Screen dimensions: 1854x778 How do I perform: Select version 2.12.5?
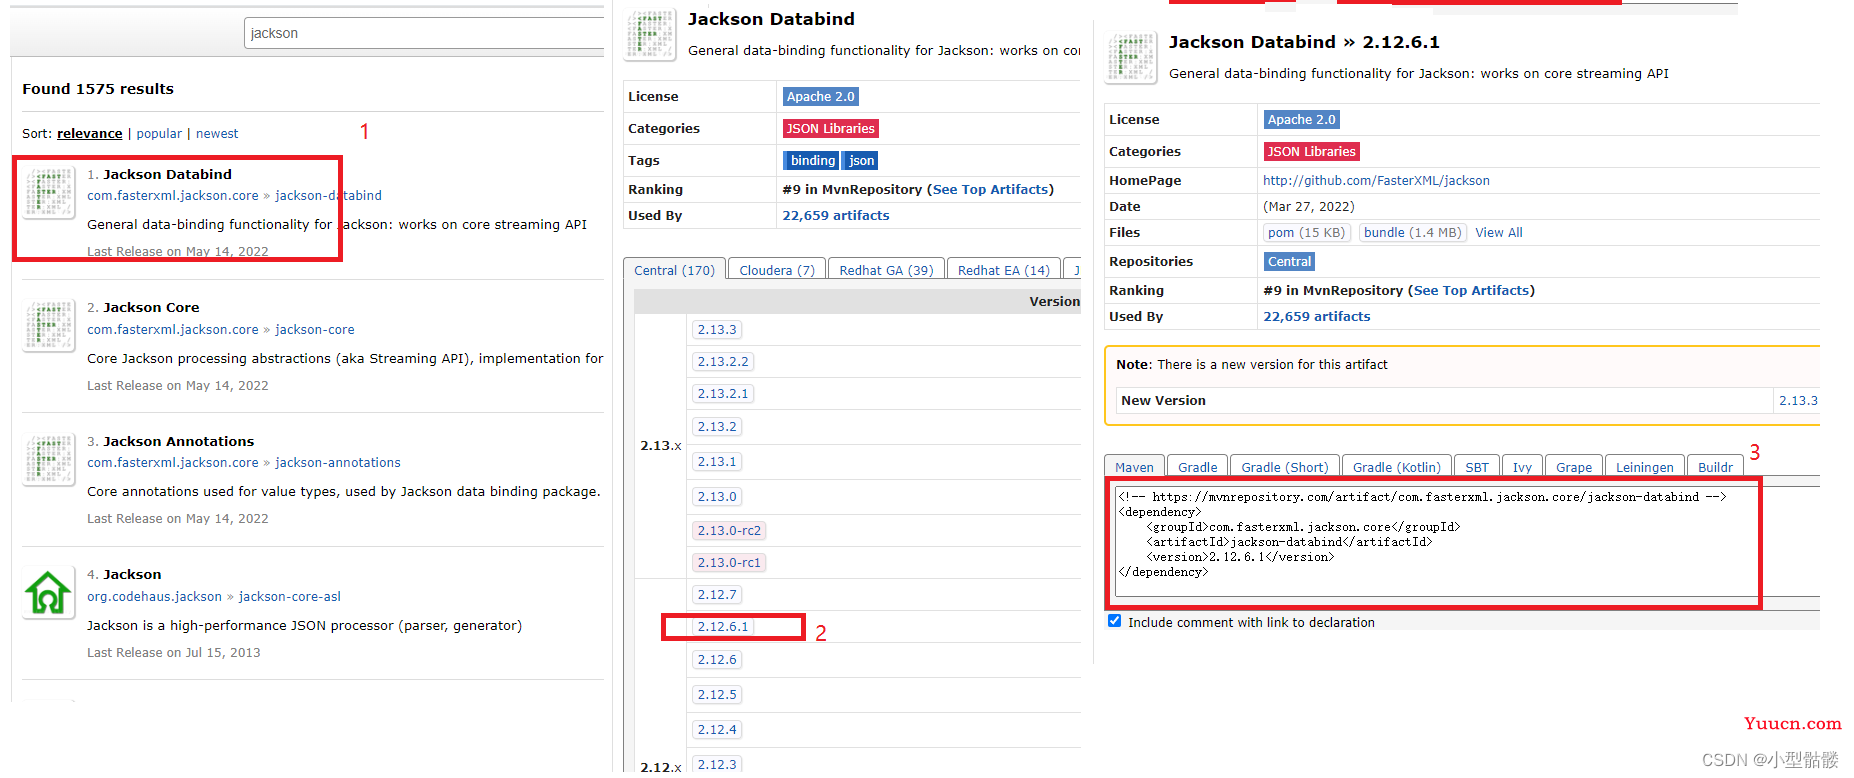click(717, 694)
